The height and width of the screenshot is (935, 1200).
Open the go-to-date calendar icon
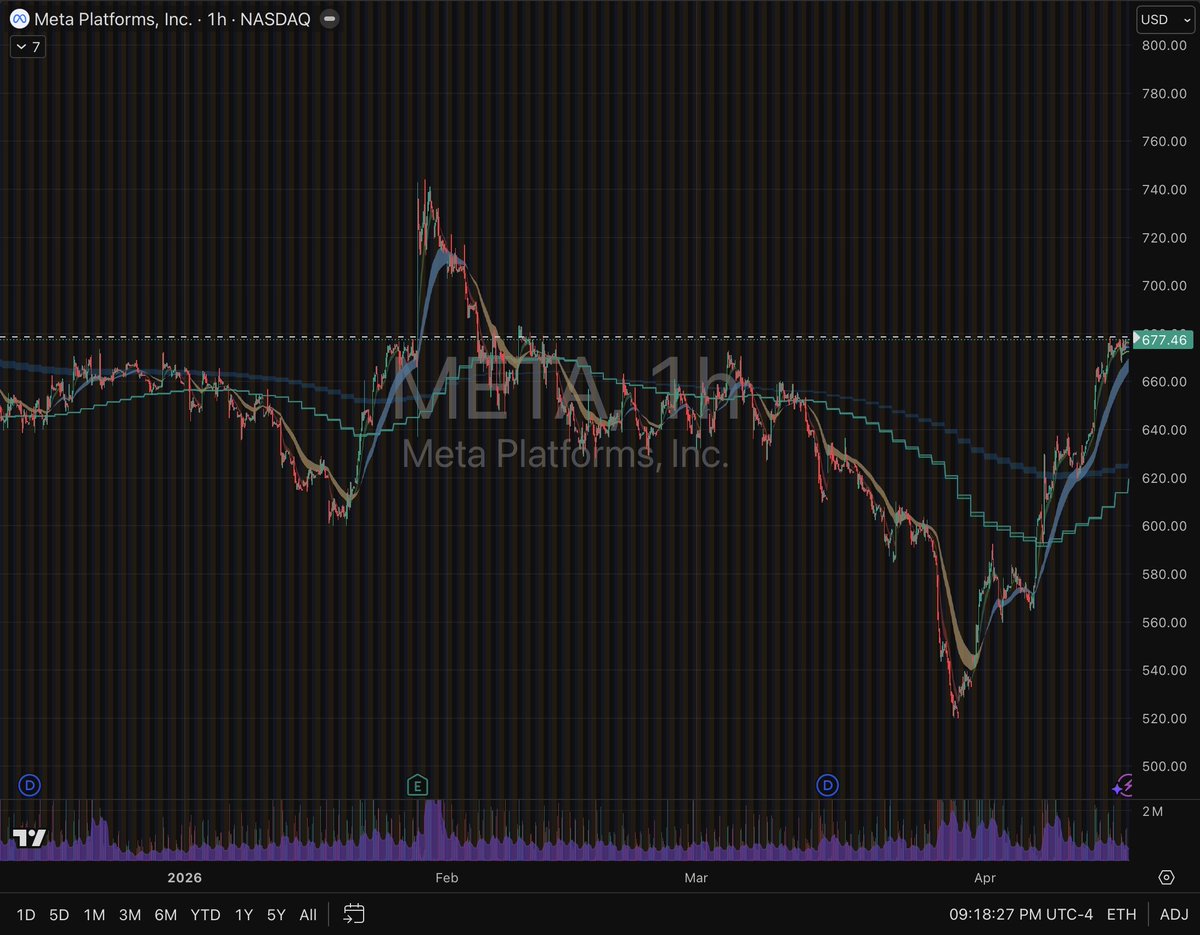353,914
